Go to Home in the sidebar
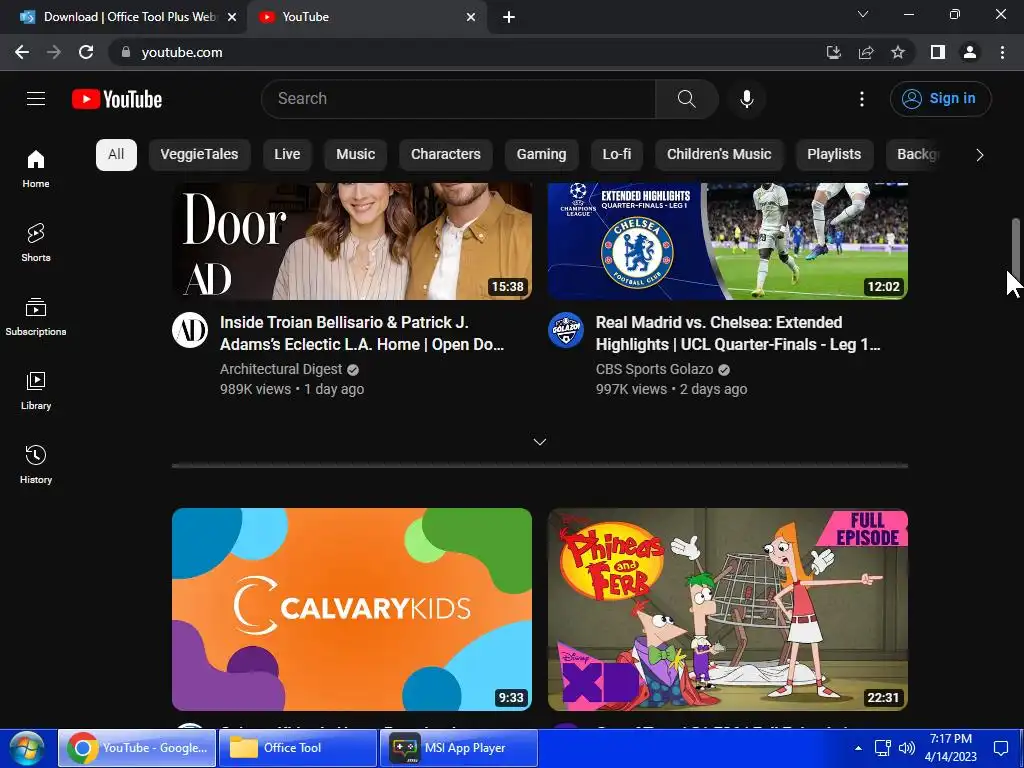Screen dimensions: 1024x768 [36, 168]
